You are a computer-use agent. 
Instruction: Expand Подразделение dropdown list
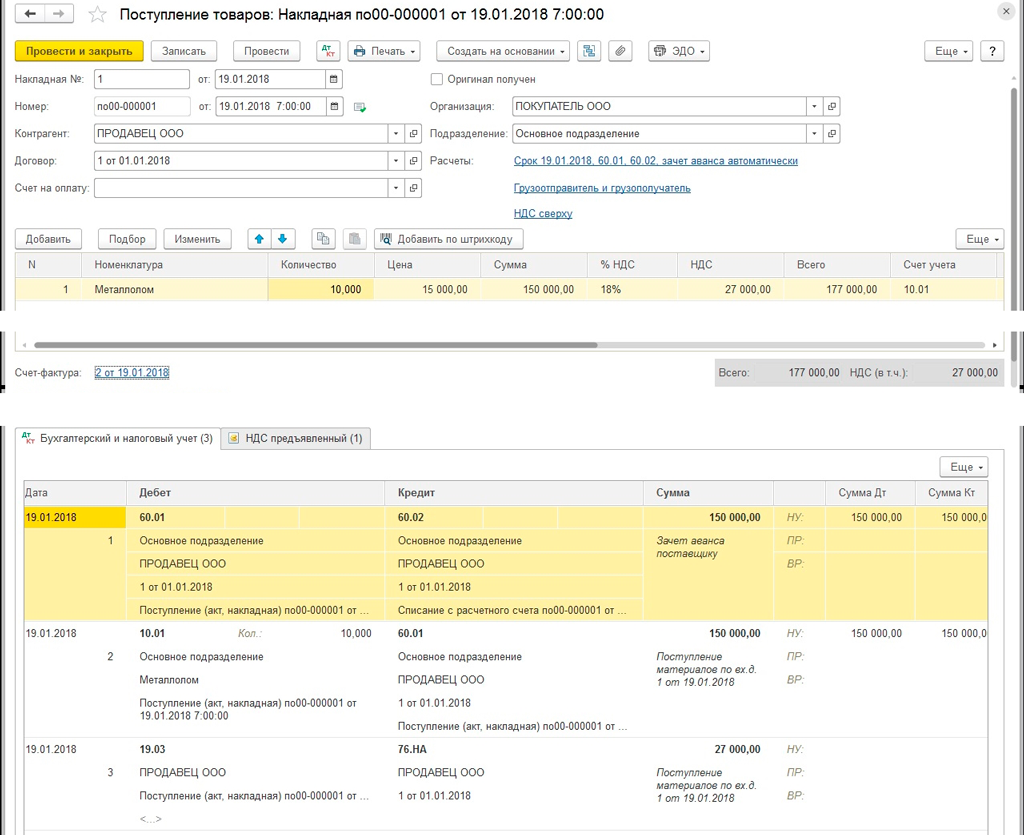[x=814, y=133]
